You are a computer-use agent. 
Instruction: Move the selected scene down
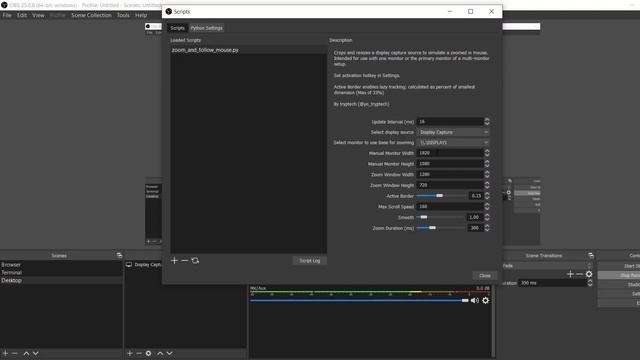tap(36, 353)
